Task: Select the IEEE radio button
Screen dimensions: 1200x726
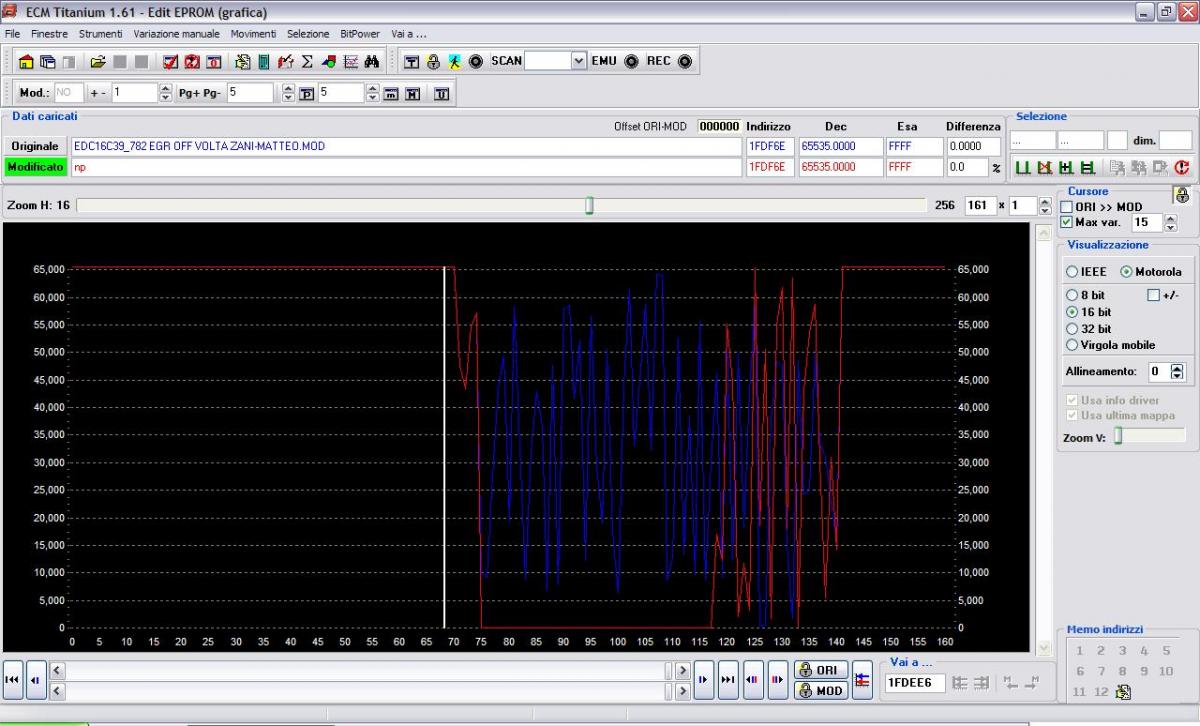Action: [x=1072, y=272]
